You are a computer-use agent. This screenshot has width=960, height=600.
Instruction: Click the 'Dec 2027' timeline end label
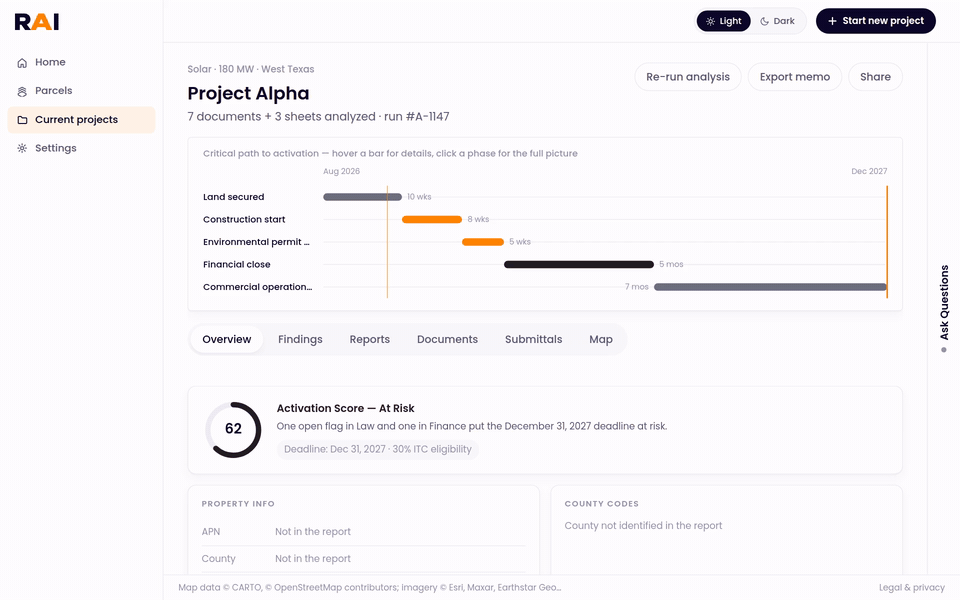pos(869,171)
